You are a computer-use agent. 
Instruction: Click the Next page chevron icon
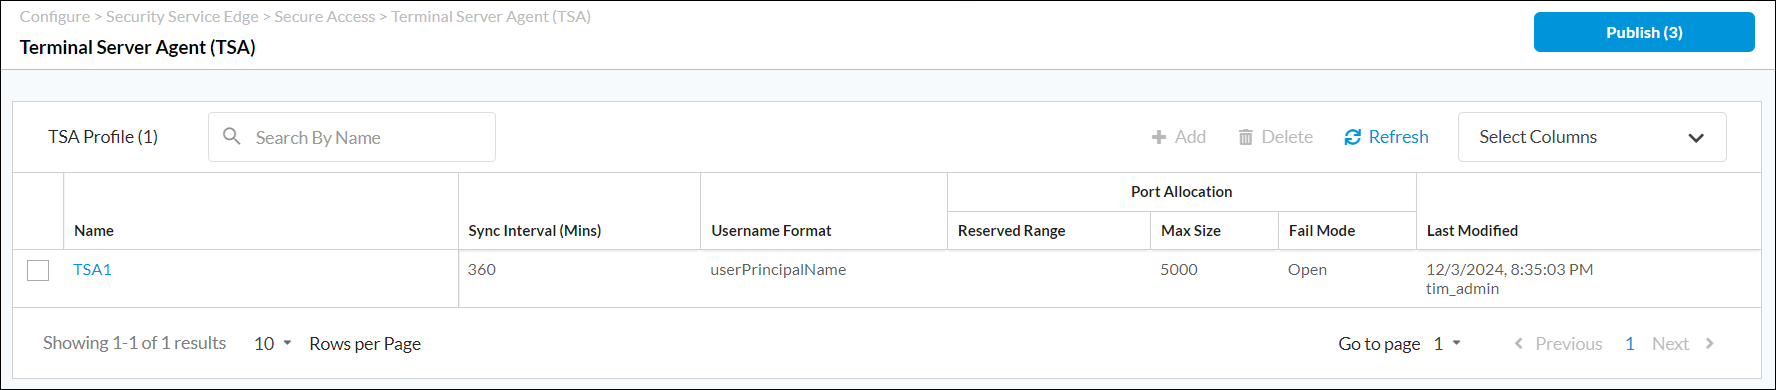pos(1709,343)
